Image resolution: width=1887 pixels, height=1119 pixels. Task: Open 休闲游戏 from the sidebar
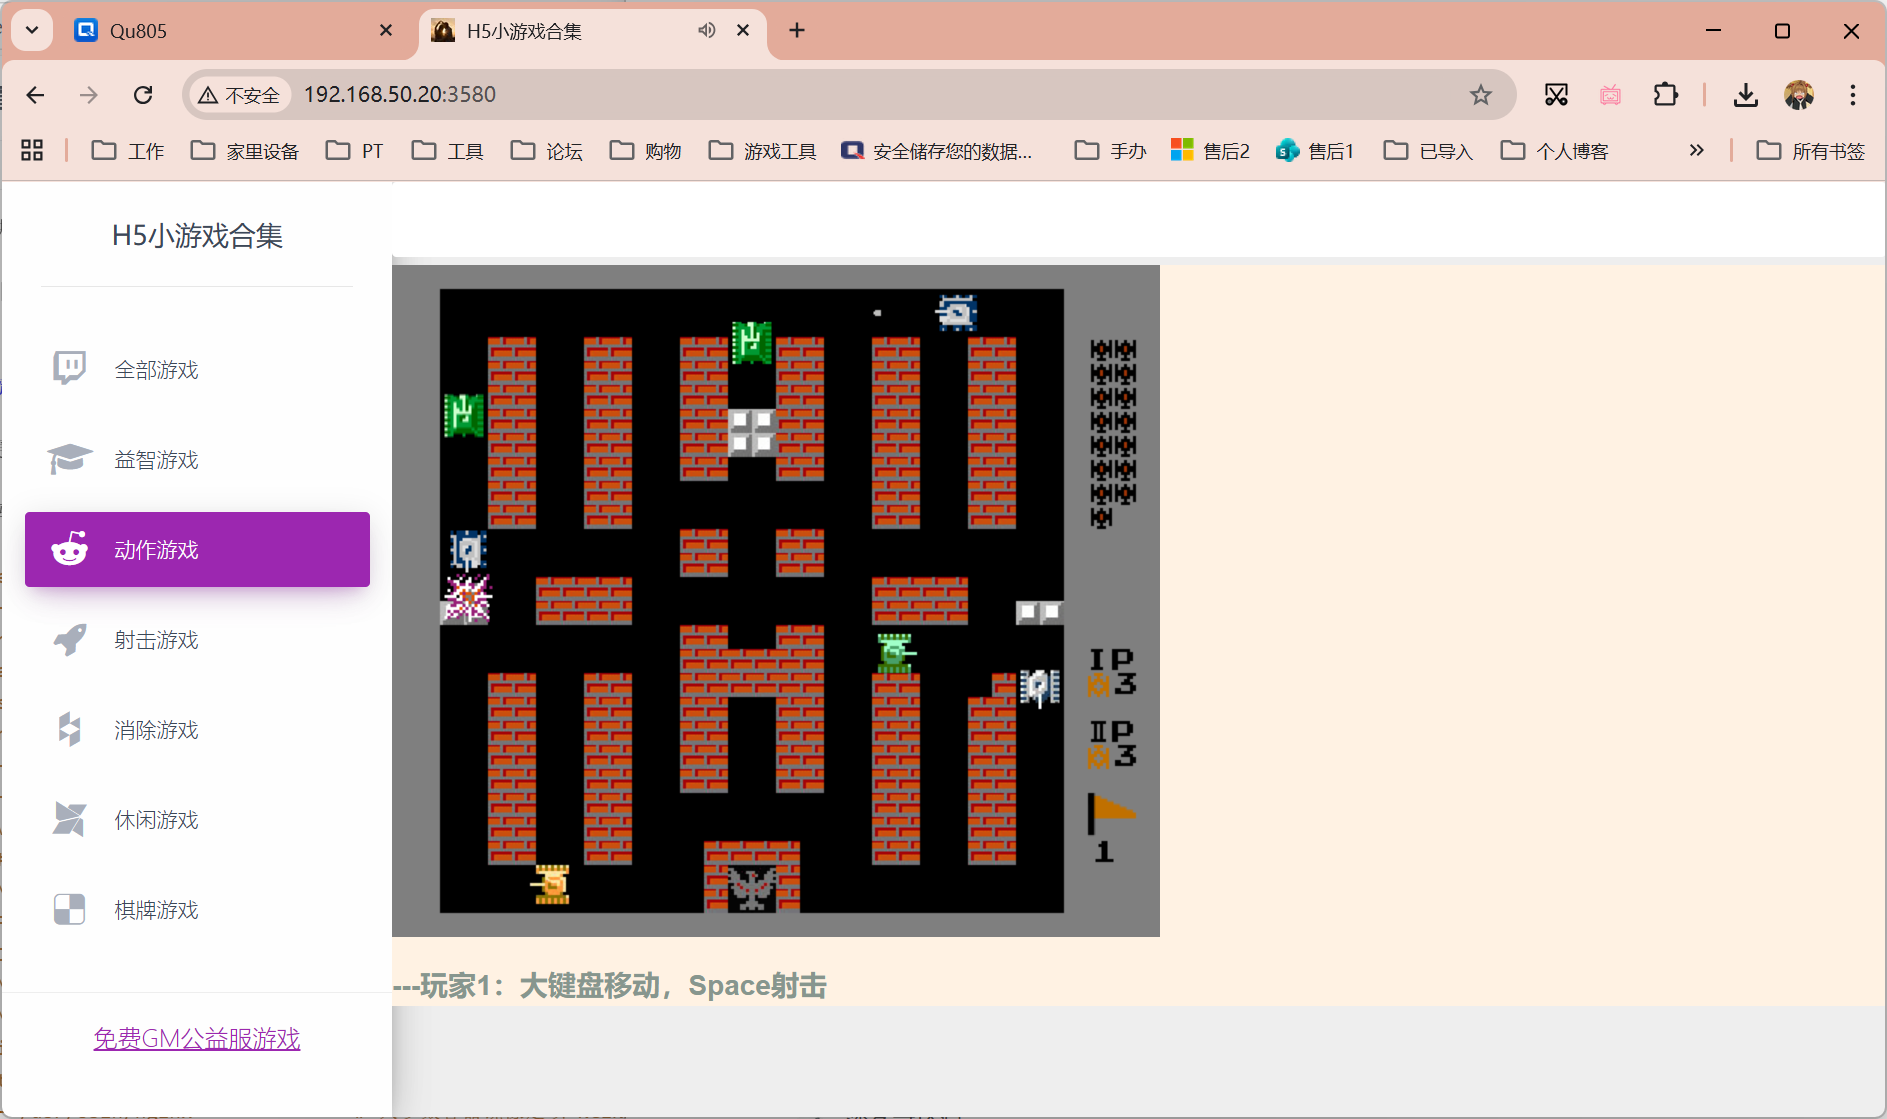coord(68,819)
